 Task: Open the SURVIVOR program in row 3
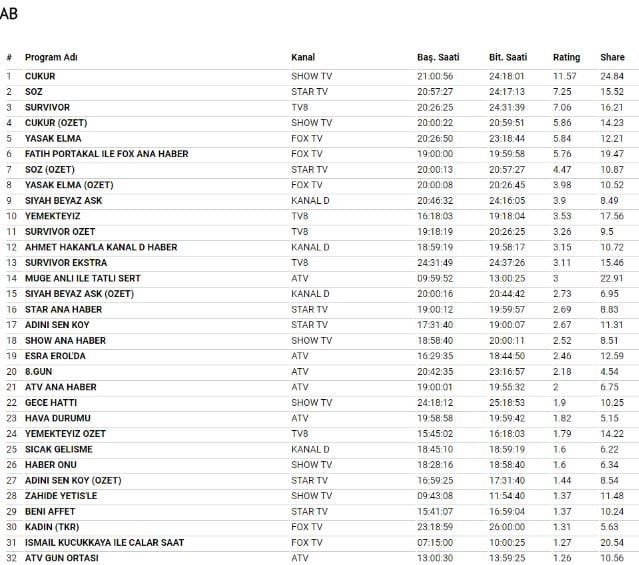47,107
